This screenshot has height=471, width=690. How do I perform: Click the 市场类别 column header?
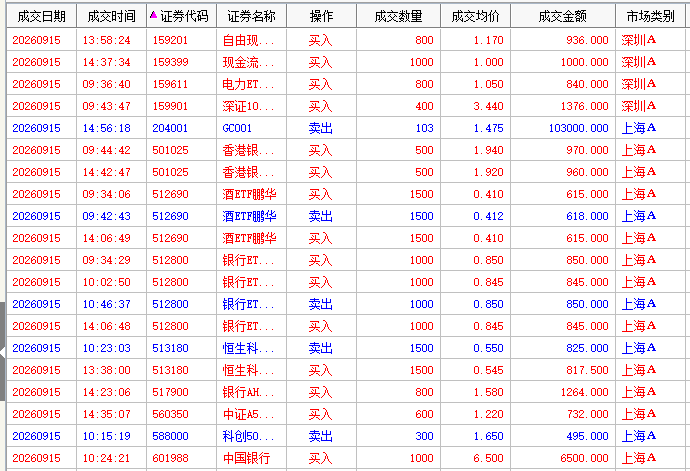pos(650,16)
